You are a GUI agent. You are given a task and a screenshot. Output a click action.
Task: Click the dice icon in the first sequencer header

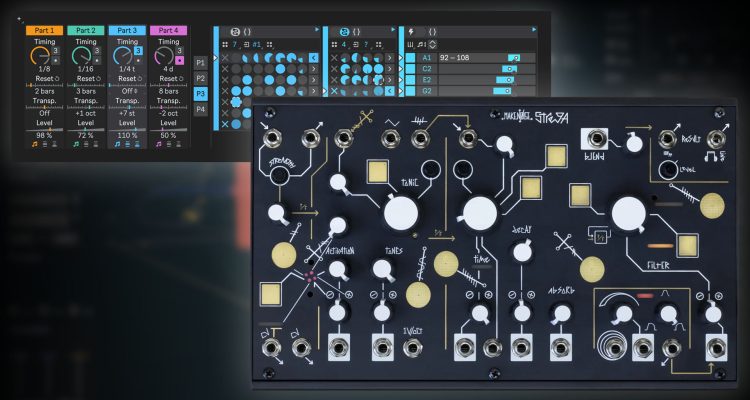(x=235, y=32)
